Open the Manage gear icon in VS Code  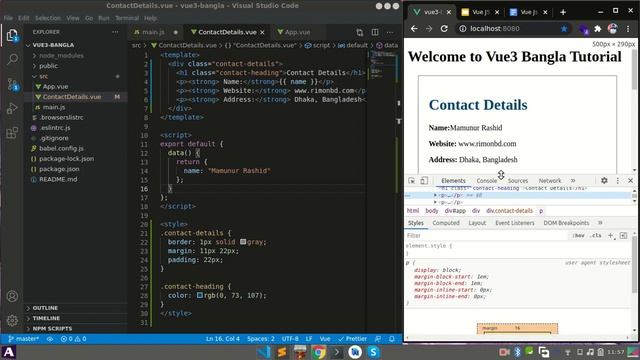[x=12, y=320]
